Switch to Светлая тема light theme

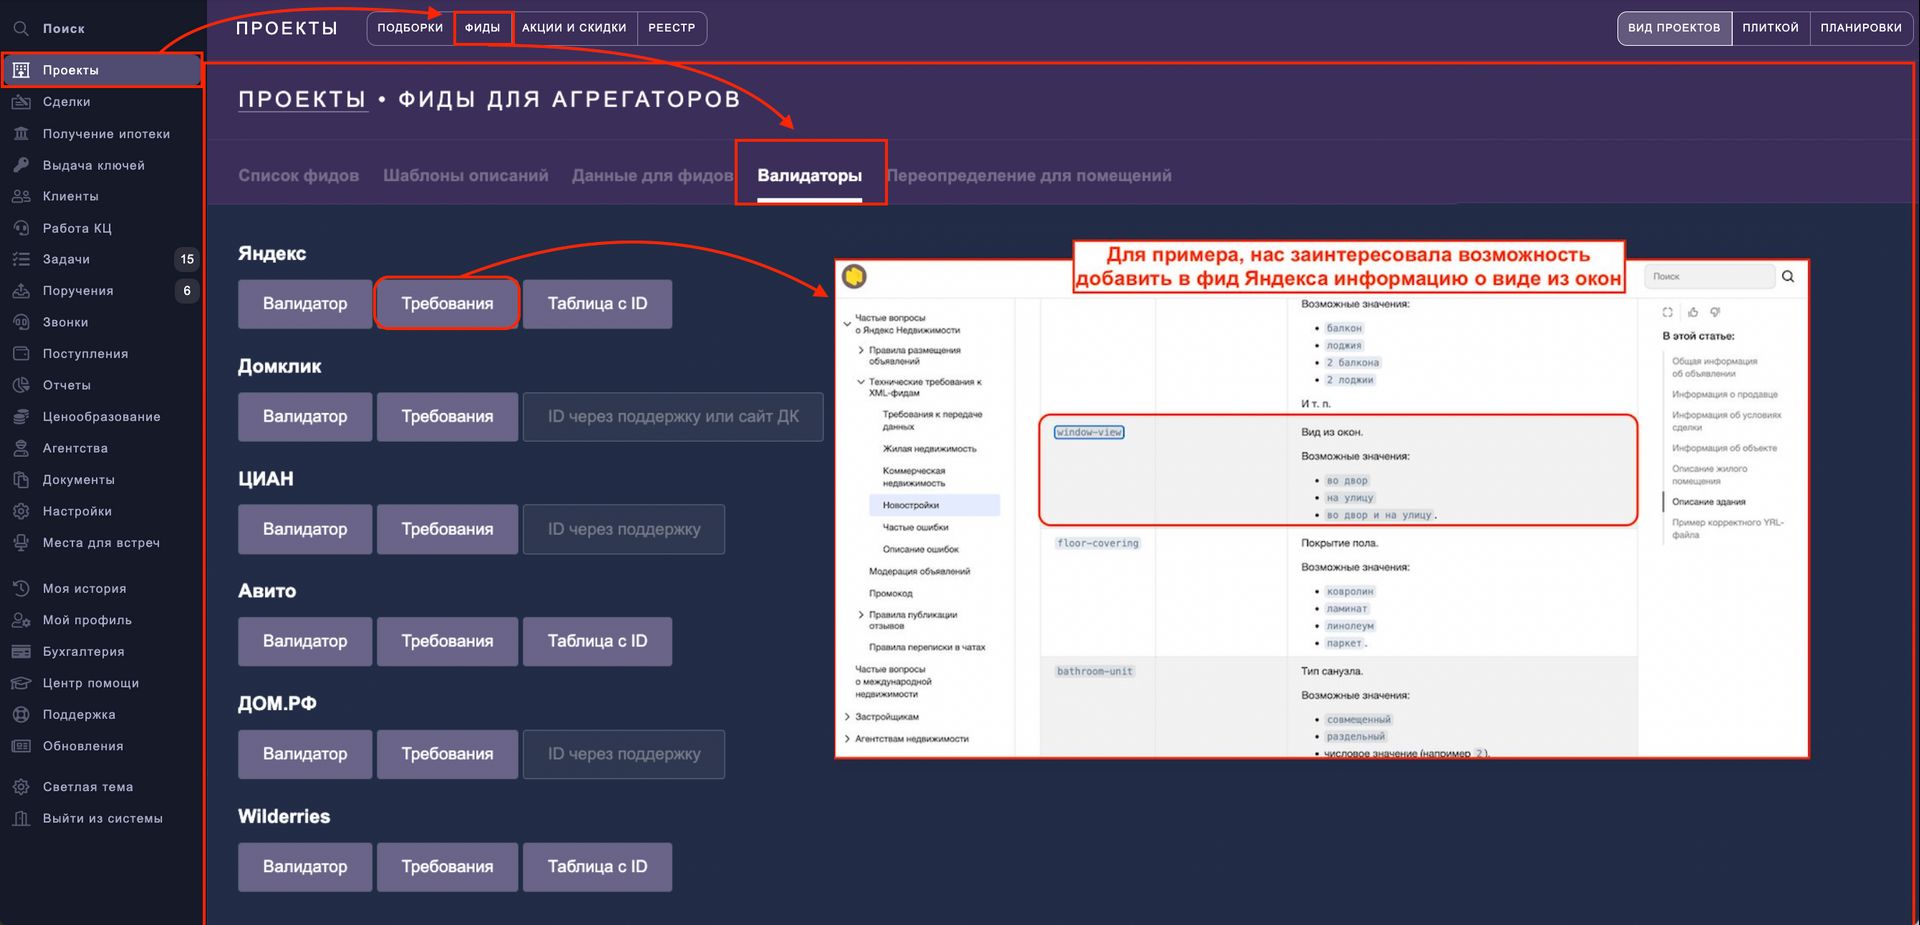coord(87,787)
